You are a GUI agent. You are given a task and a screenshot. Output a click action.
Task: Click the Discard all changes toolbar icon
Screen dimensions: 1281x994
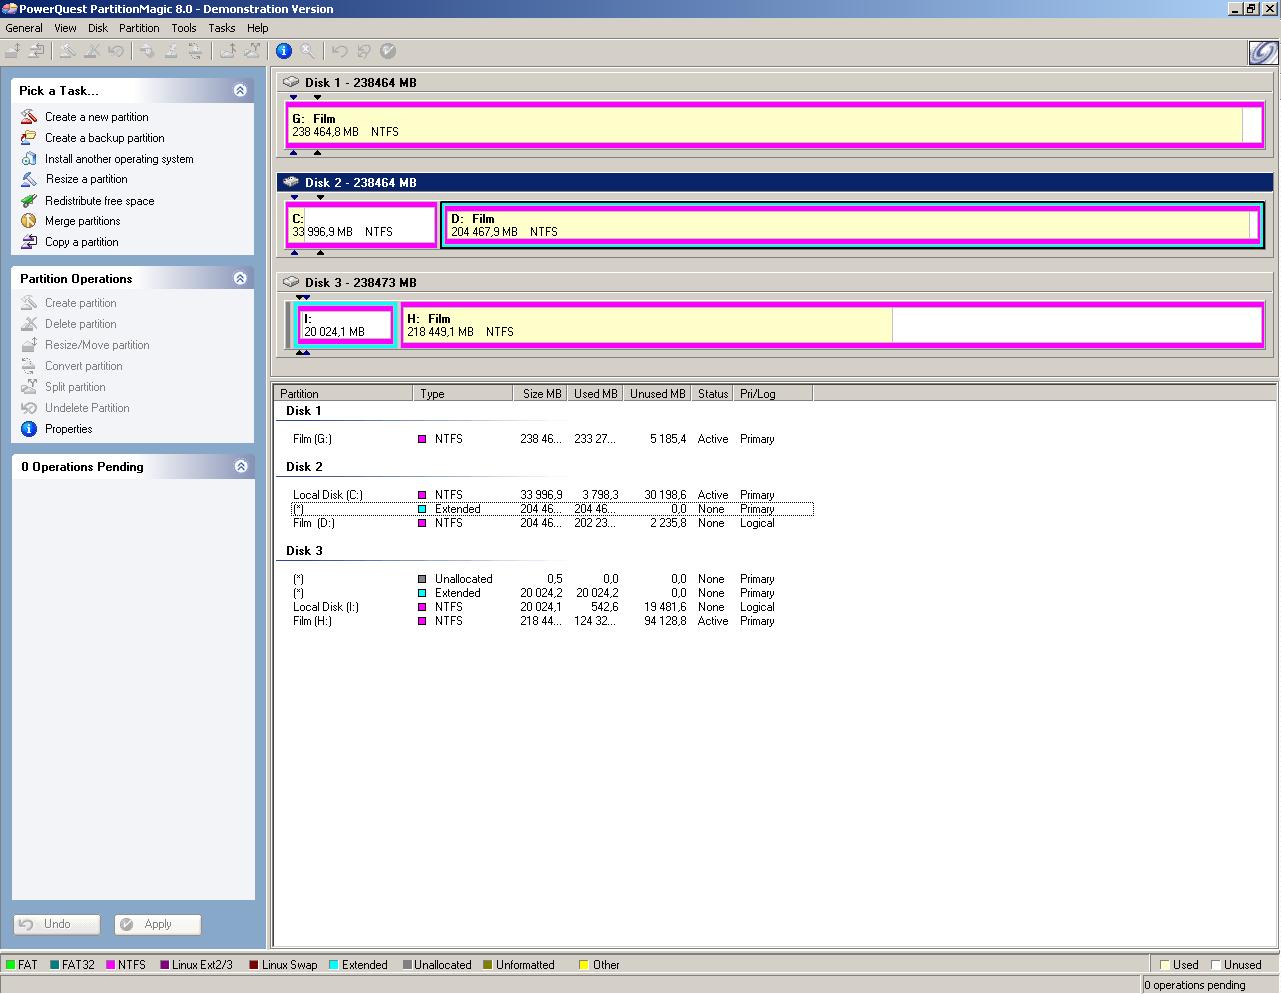(x=364, y=51)
